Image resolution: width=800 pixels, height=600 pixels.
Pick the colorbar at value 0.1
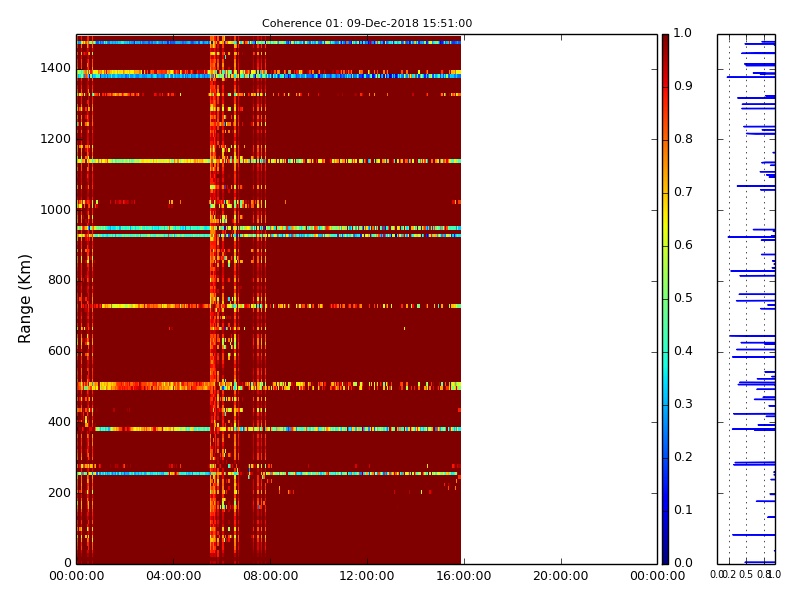tap(665, 511)
